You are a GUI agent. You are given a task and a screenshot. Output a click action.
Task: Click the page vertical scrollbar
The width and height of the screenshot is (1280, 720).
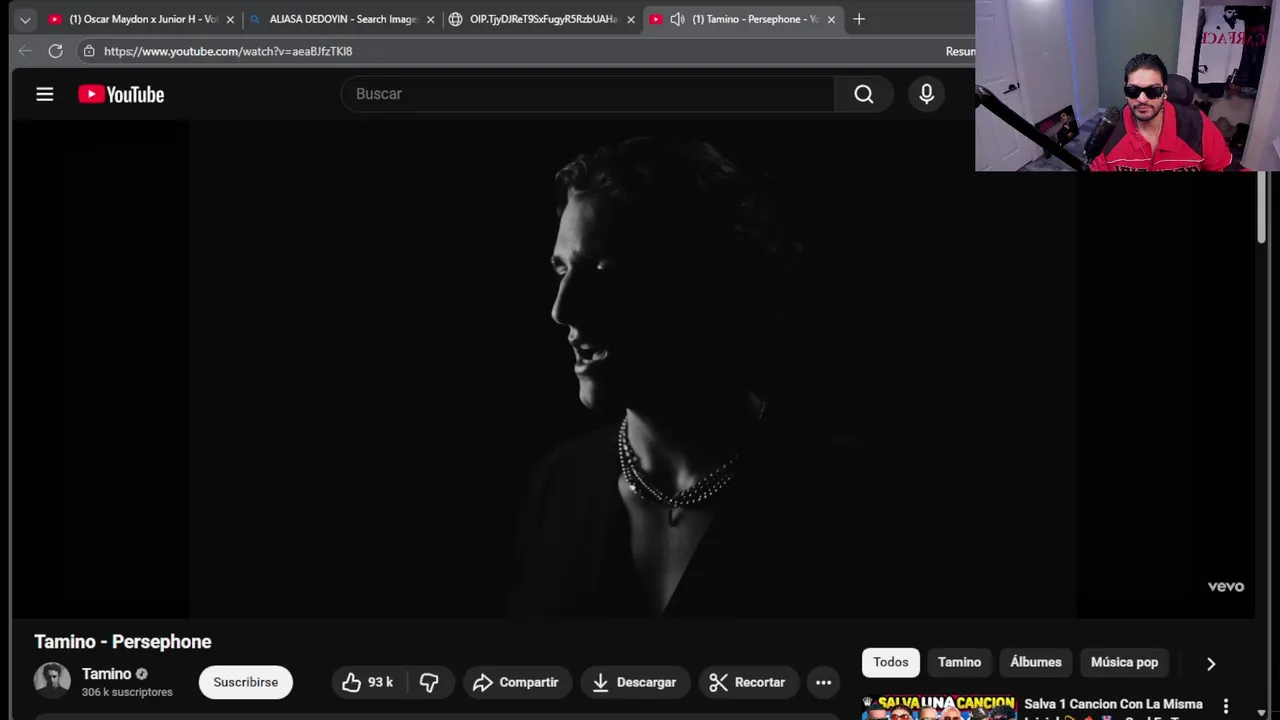tap(1262, 207)
